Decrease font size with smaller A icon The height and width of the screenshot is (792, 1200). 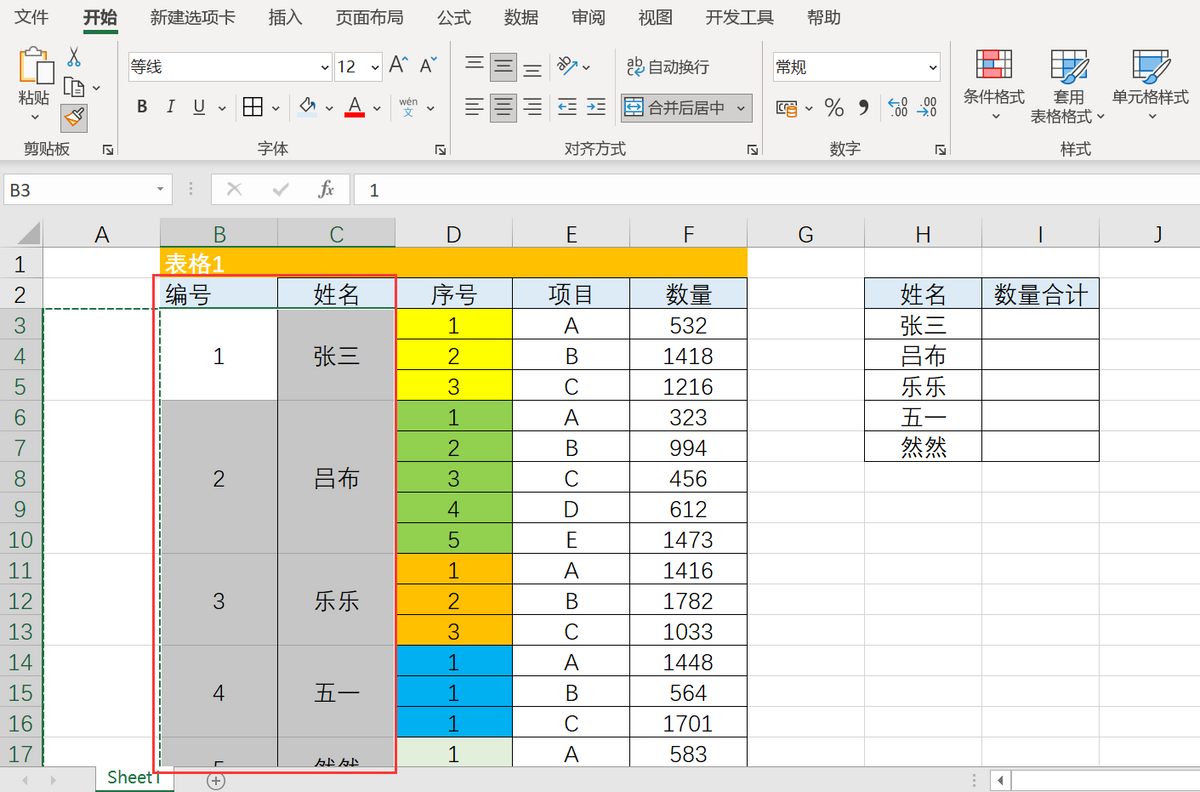click(x=428, y=66)
